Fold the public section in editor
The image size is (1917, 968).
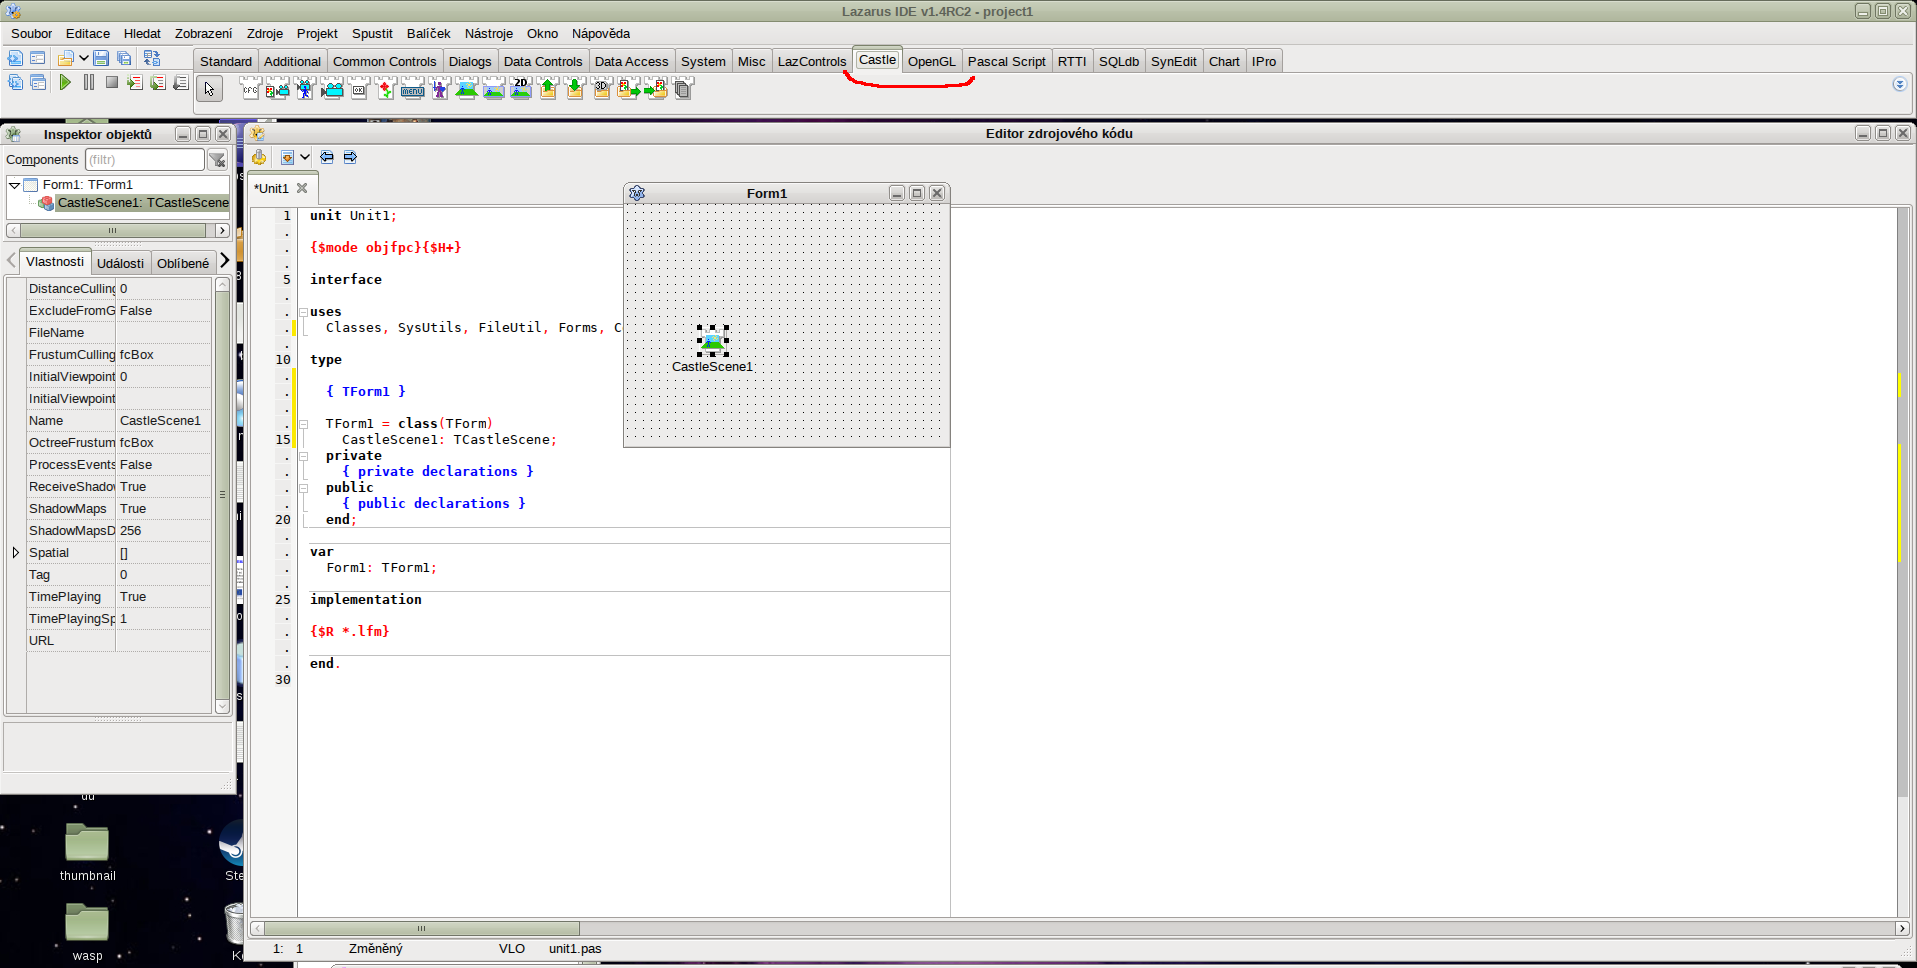click(303, 488)
